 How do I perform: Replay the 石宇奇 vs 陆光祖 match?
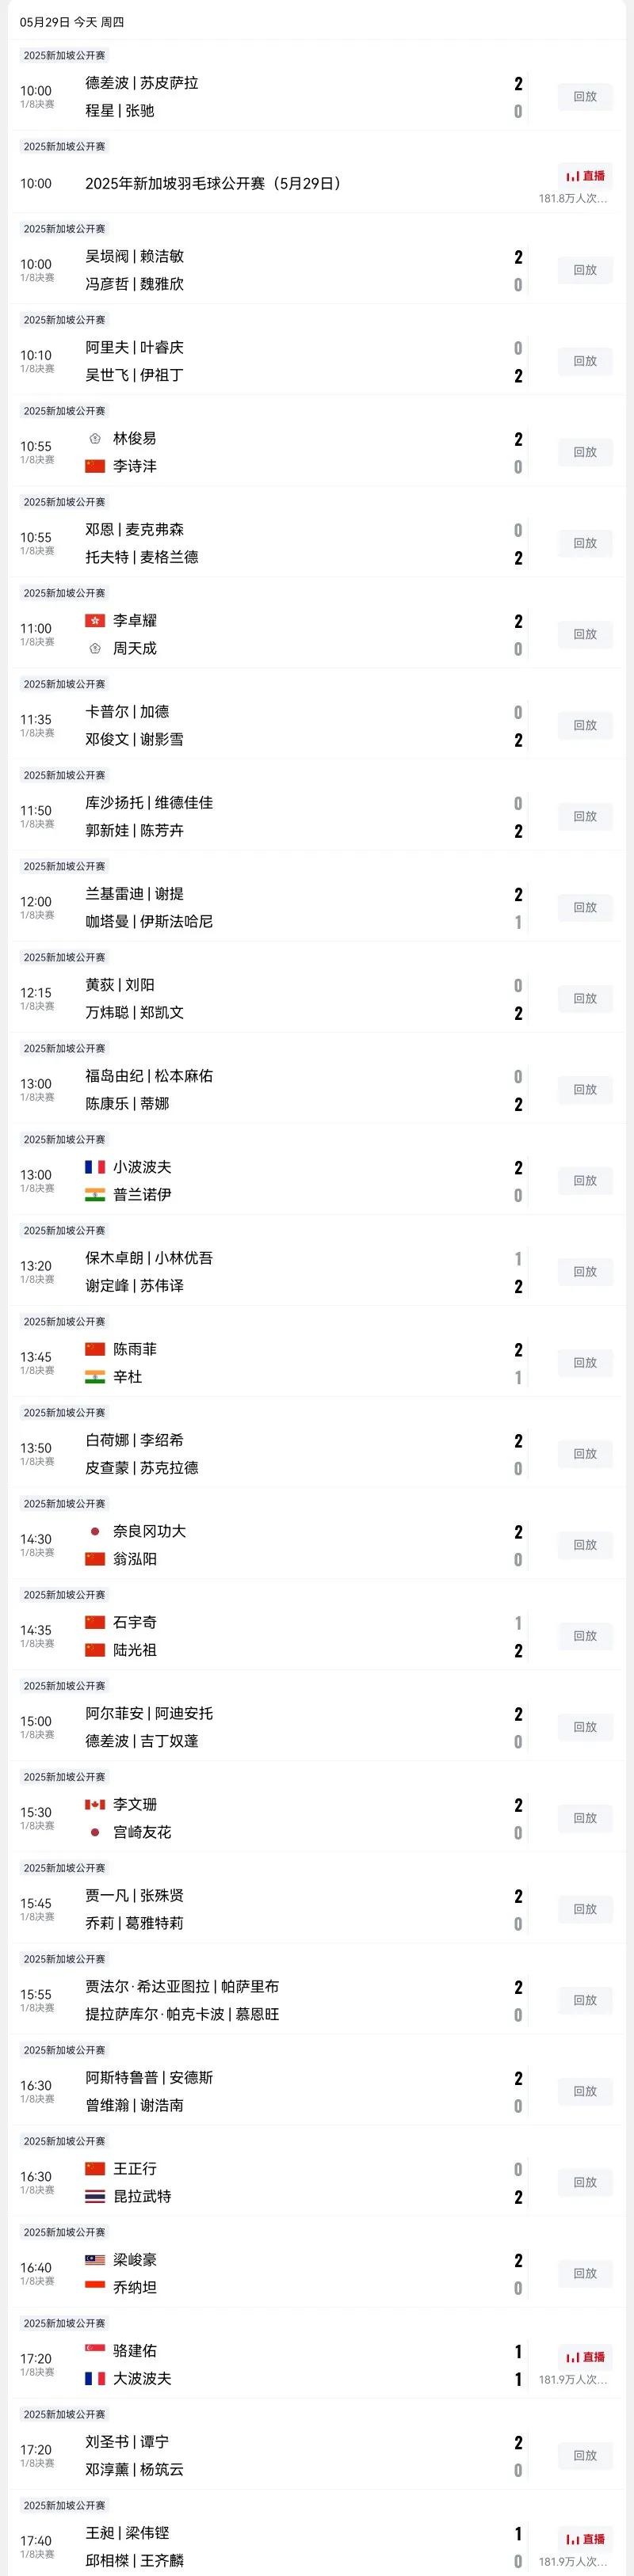pyautogui.click(x=585, y=1636)
